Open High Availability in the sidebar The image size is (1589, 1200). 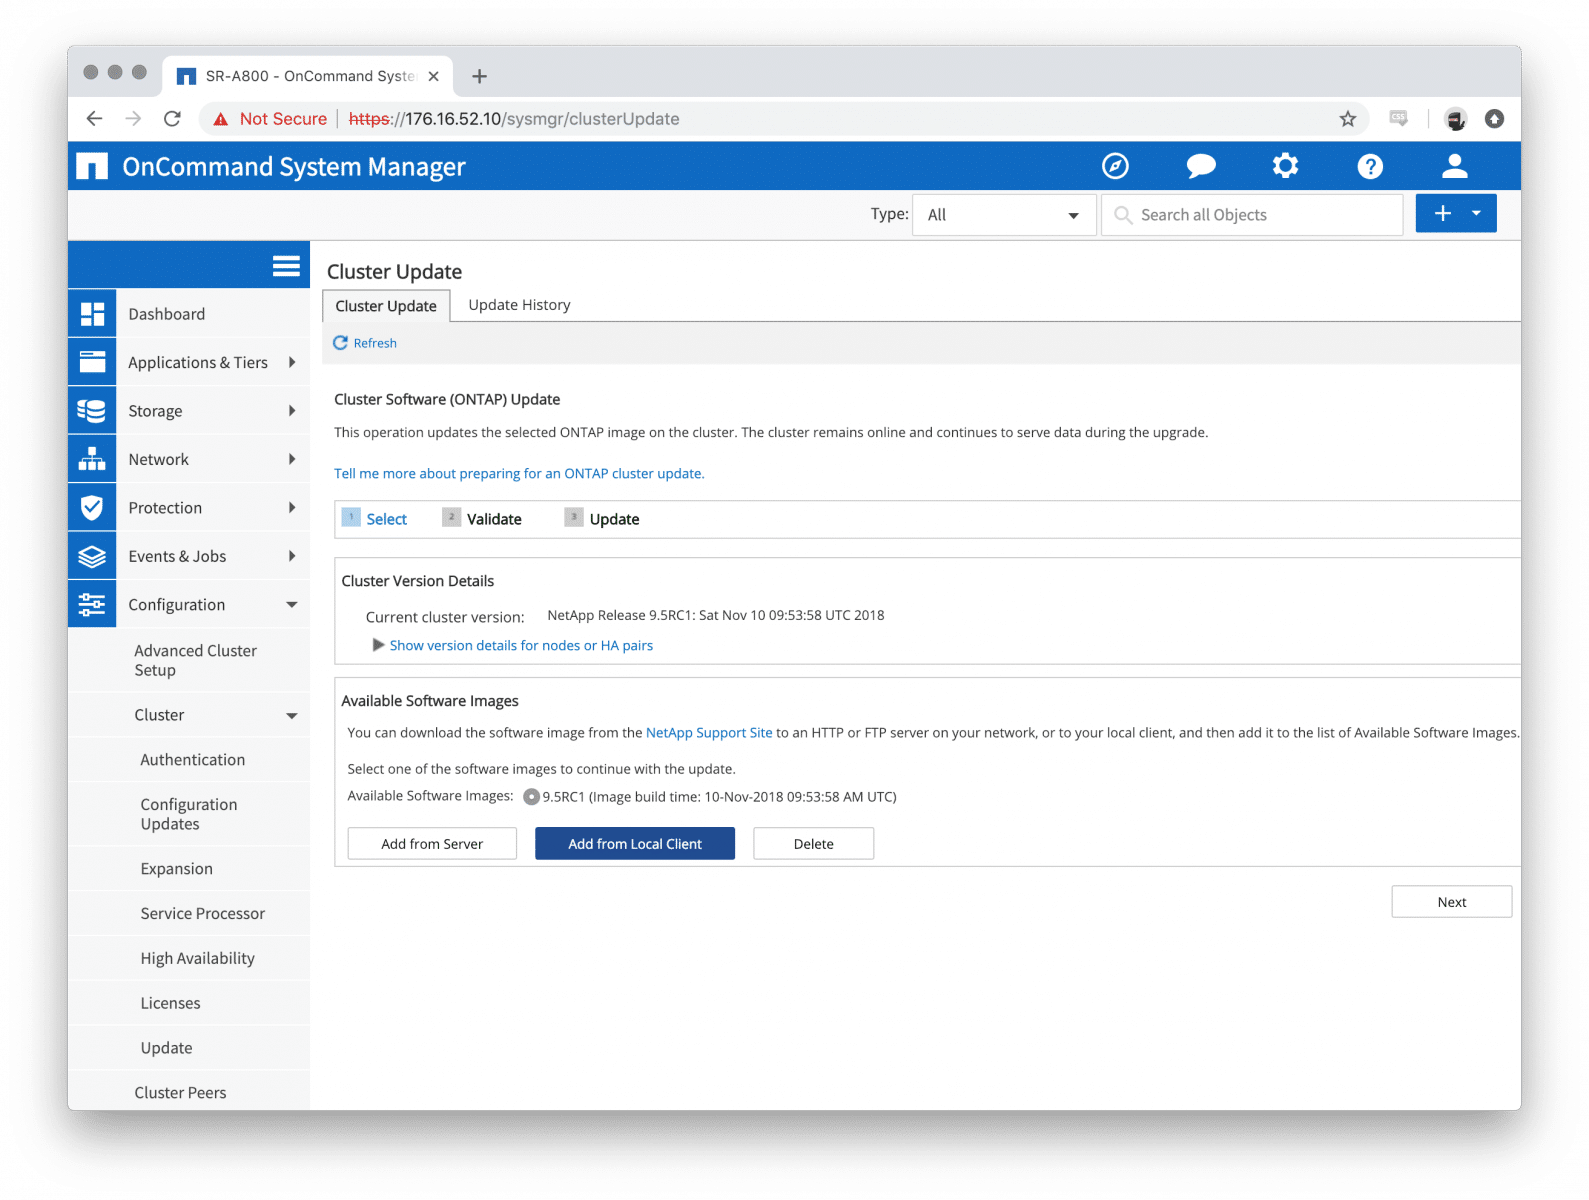[197, 958]
